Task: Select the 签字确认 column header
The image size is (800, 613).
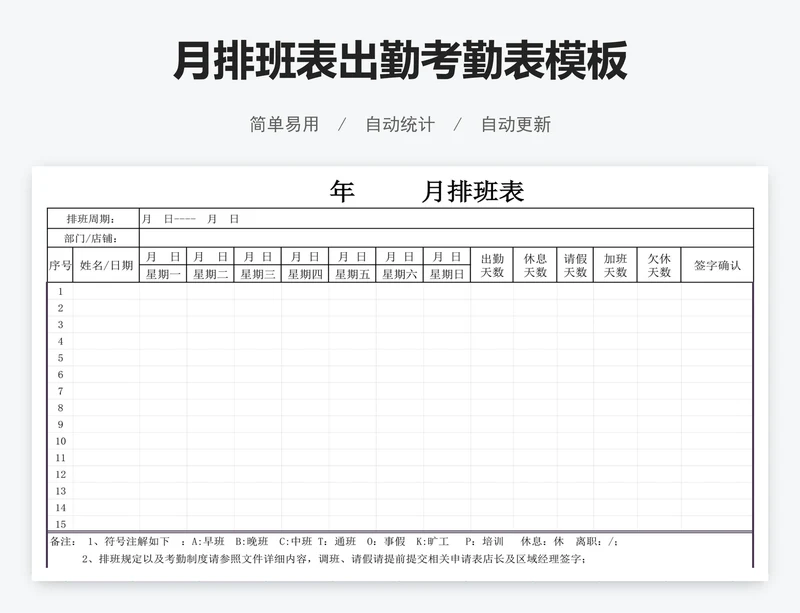Action: pos(717,265)
